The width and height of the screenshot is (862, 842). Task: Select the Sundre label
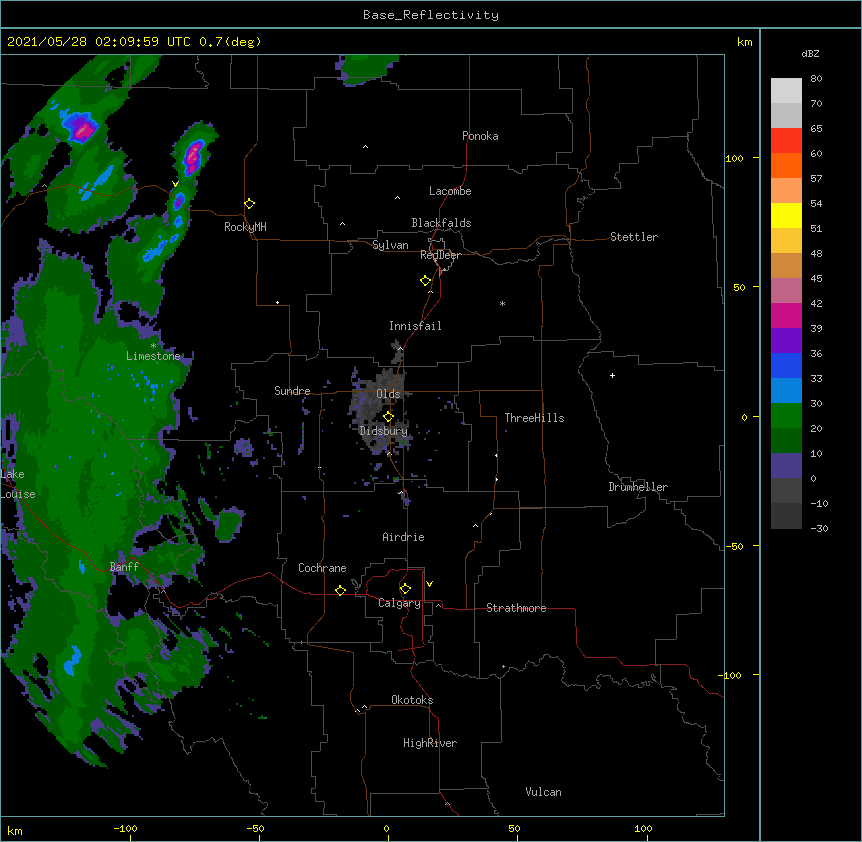click(292, 391)
